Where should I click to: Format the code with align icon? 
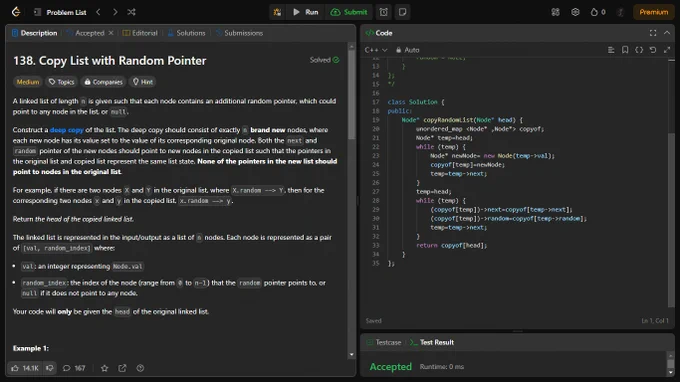pos(611,50)
